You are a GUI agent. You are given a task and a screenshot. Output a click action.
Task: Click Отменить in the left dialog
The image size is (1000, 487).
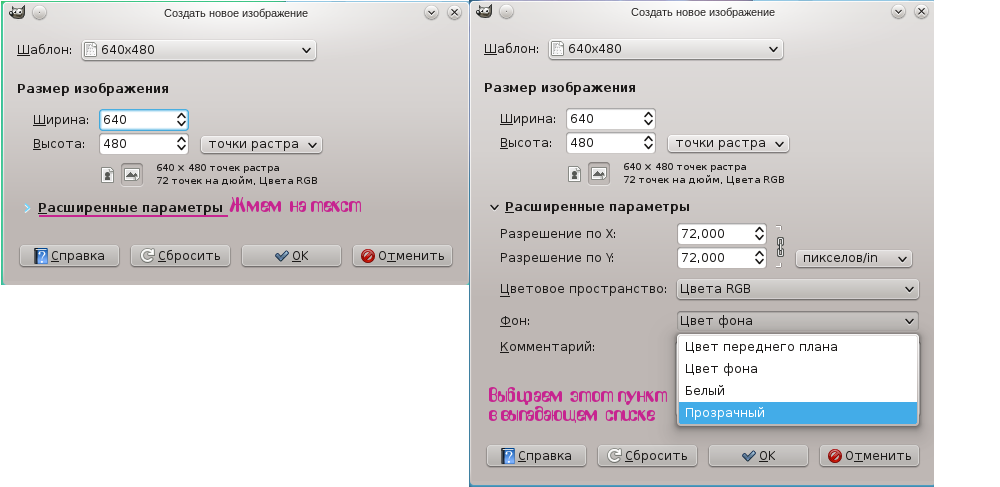pos(402,256)
